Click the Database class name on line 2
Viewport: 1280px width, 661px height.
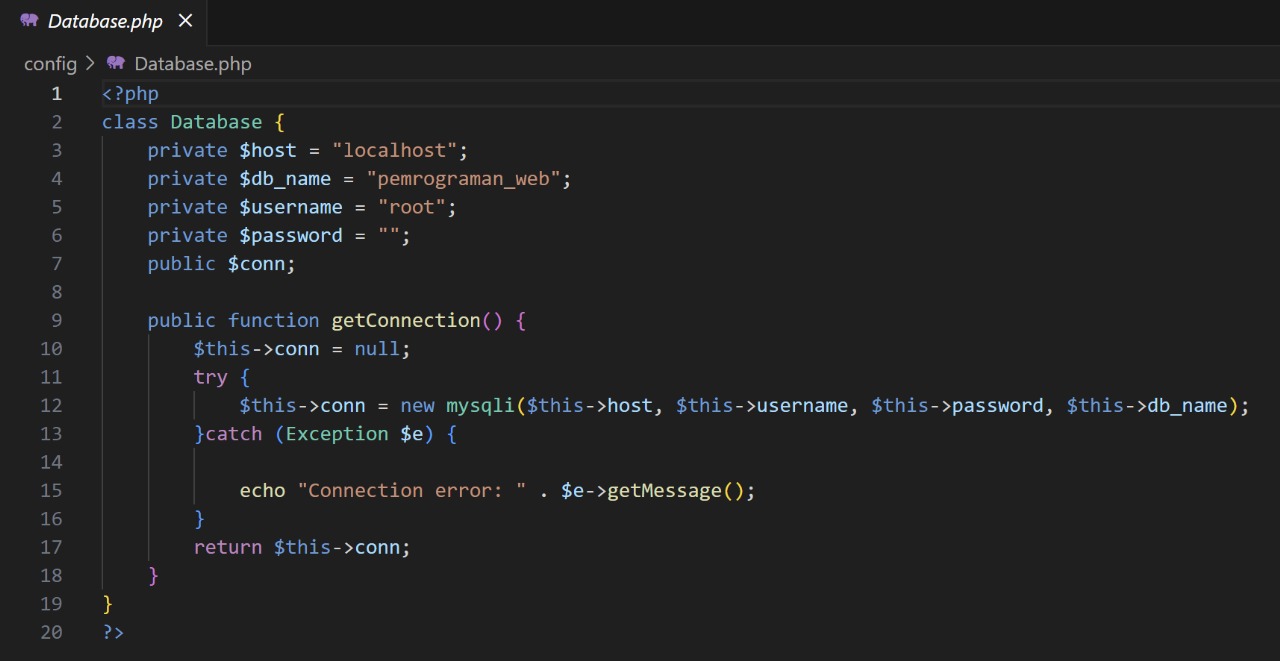click(x=216, y=122)
